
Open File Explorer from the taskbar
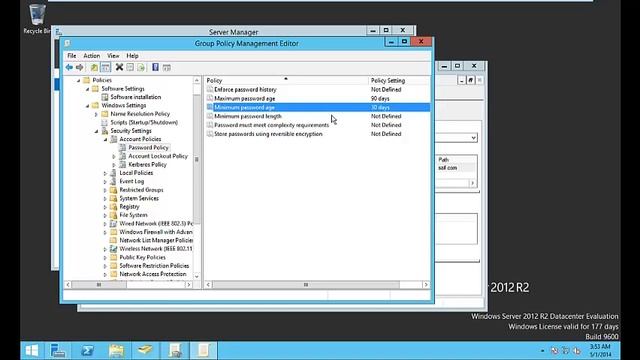tap(116, 351)
